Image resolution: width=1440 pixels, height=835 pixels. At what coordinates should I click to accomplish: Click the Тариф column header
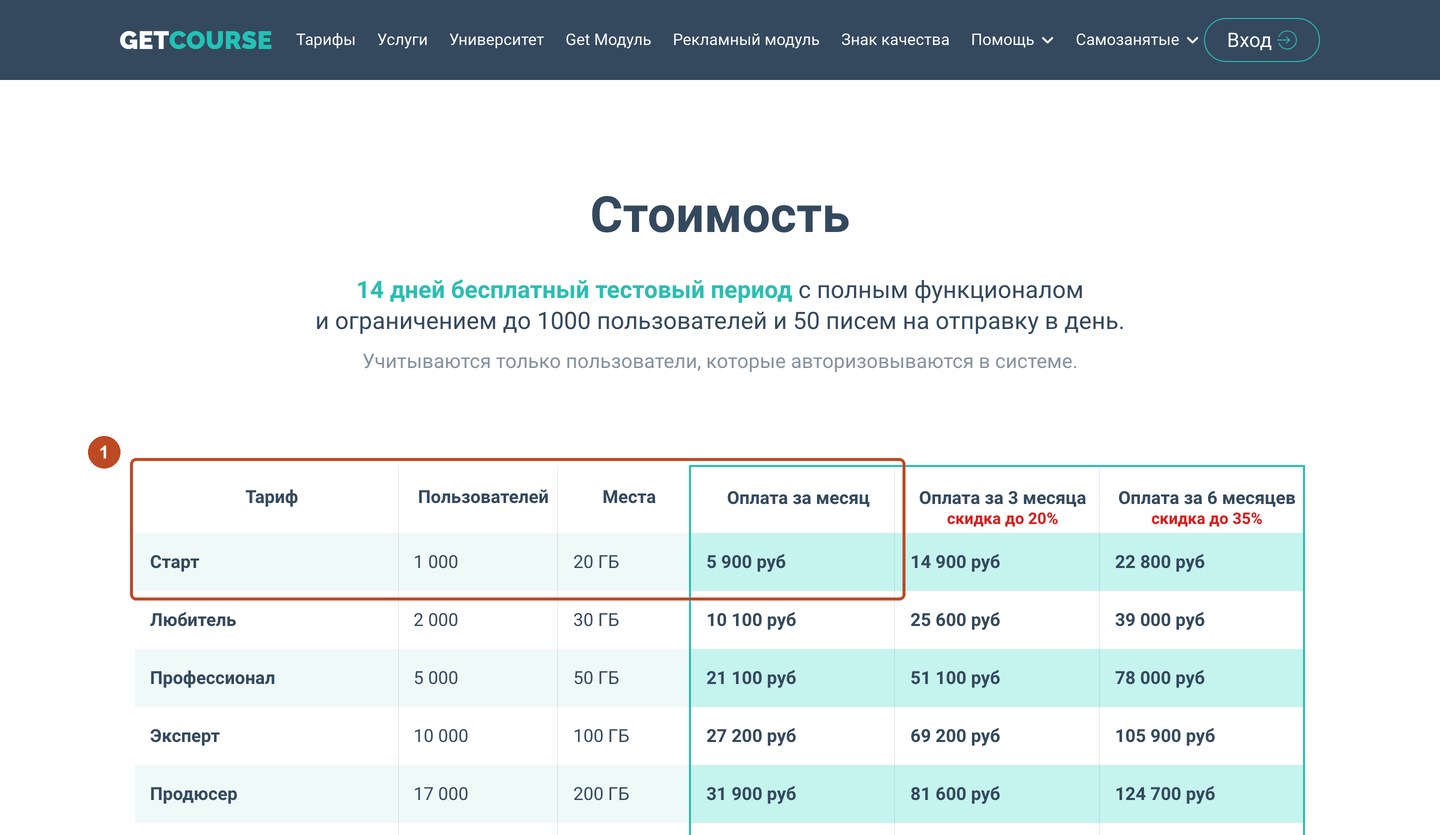(x=272, y=497)
